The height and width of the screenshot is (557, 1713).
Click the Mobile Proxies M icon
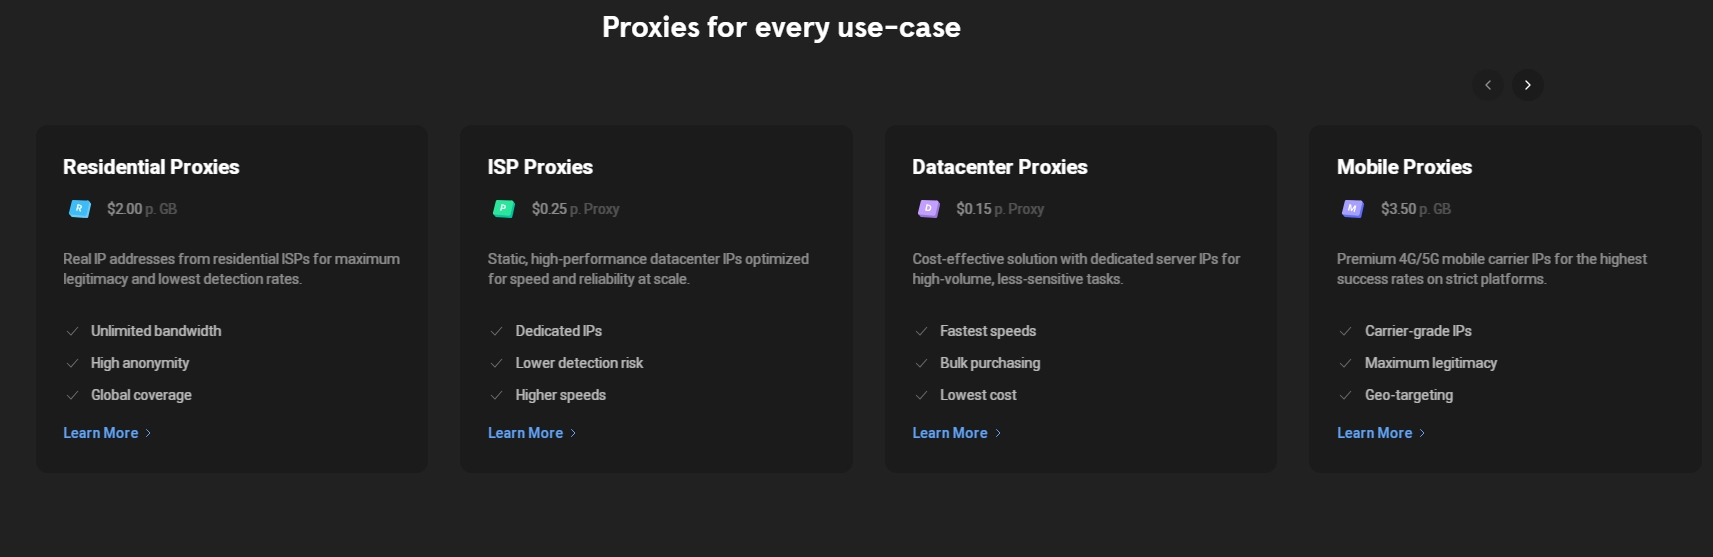point(1353,208)
